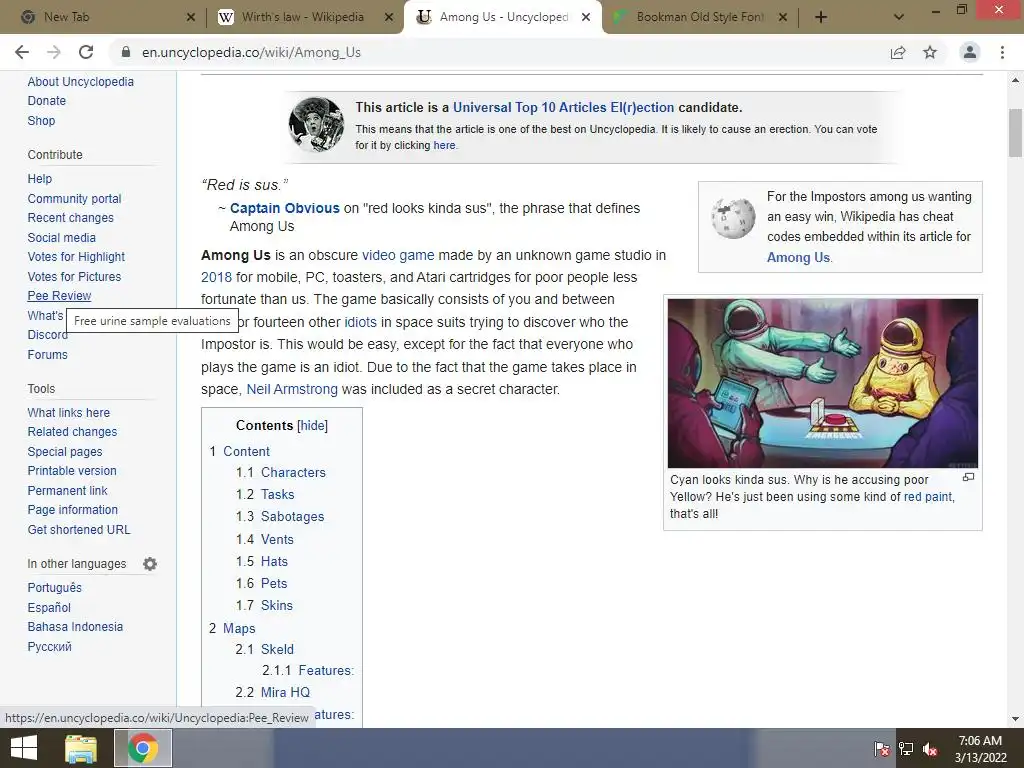Open File Explorer from taskbar

tap(81, 748)
